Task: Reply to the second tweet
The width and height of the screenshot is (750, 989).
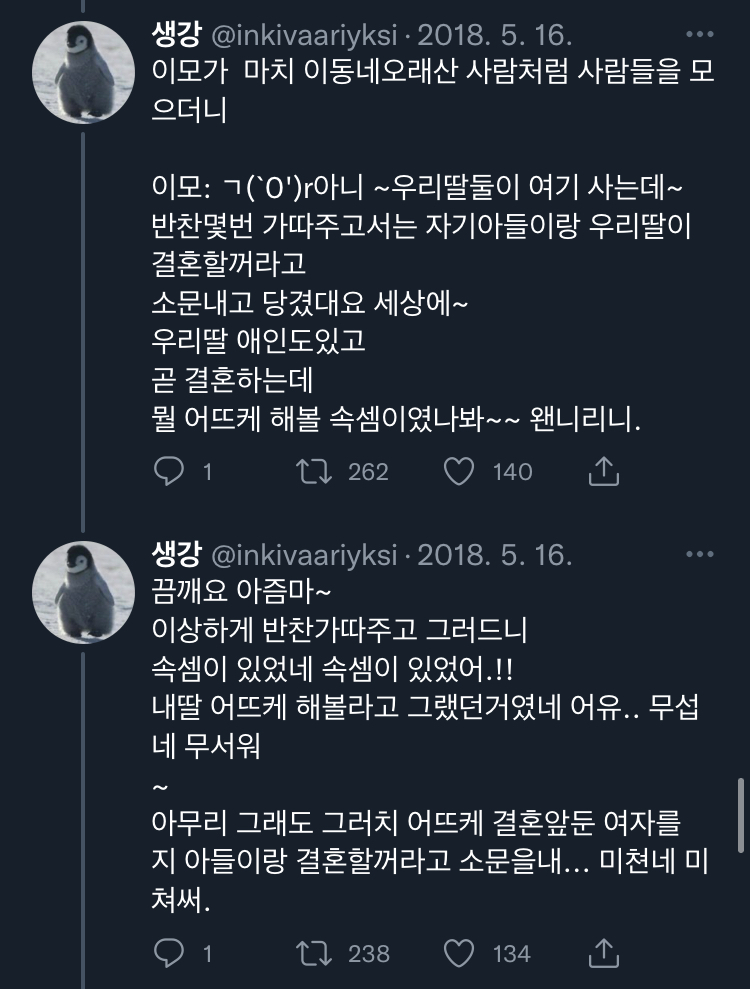Action: pos(170,953)
